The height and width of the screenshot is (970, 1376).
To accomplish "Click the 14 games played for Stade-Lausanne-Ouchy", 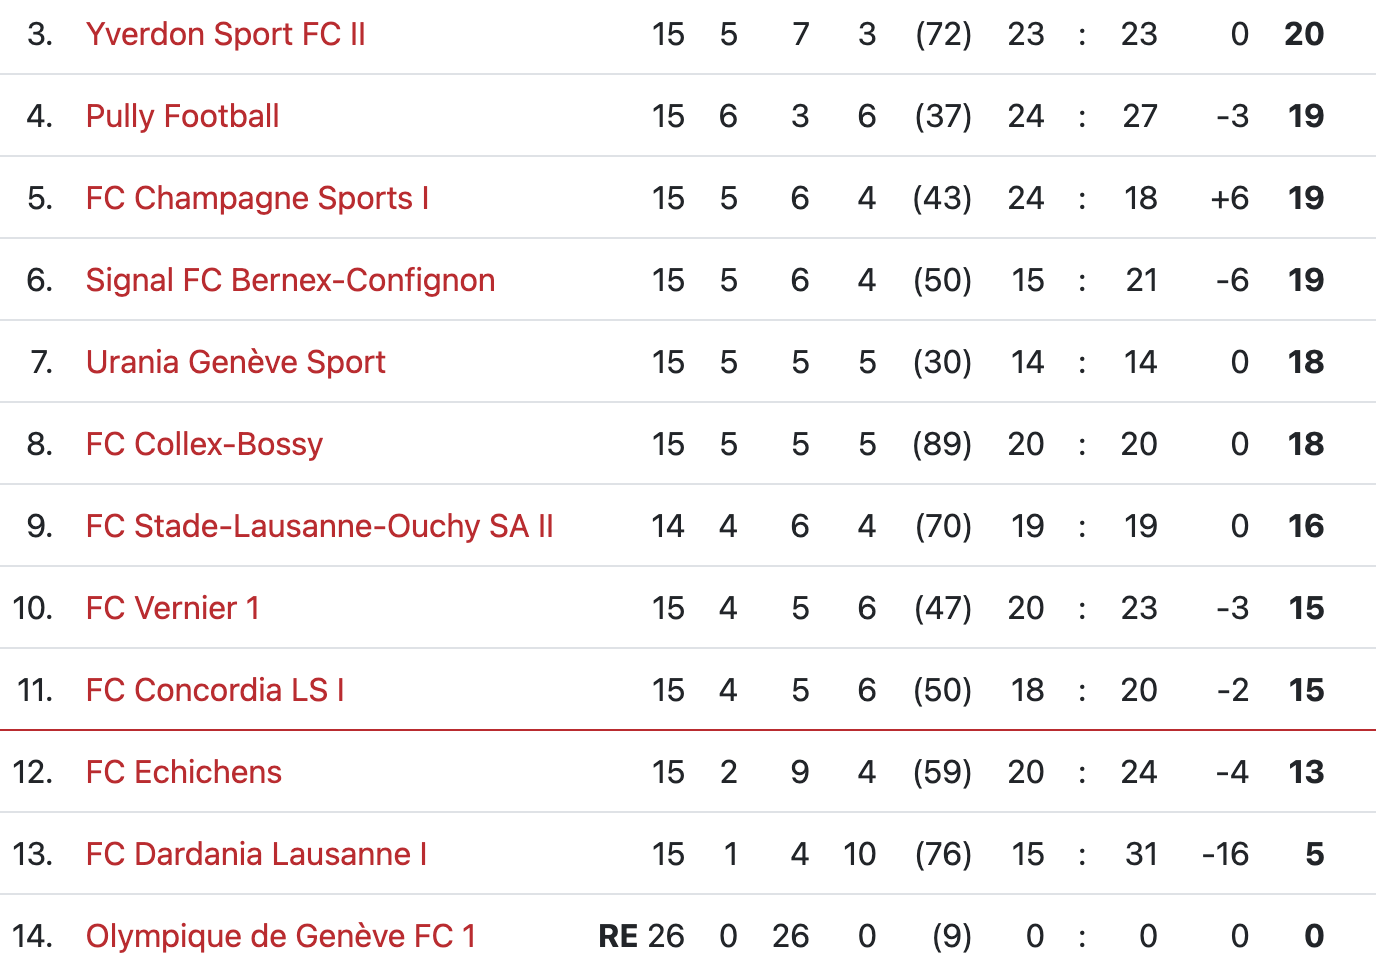I will coord(668,527).
